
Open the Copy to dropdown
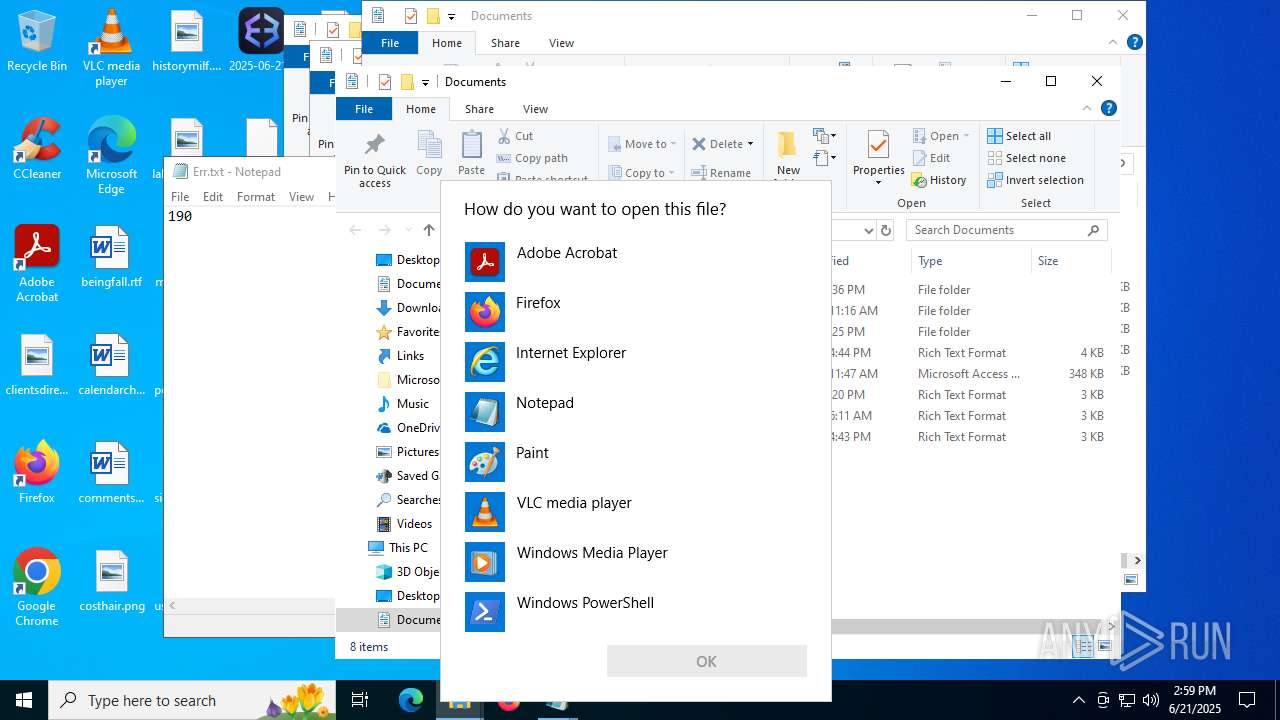[x=642, y=173]
